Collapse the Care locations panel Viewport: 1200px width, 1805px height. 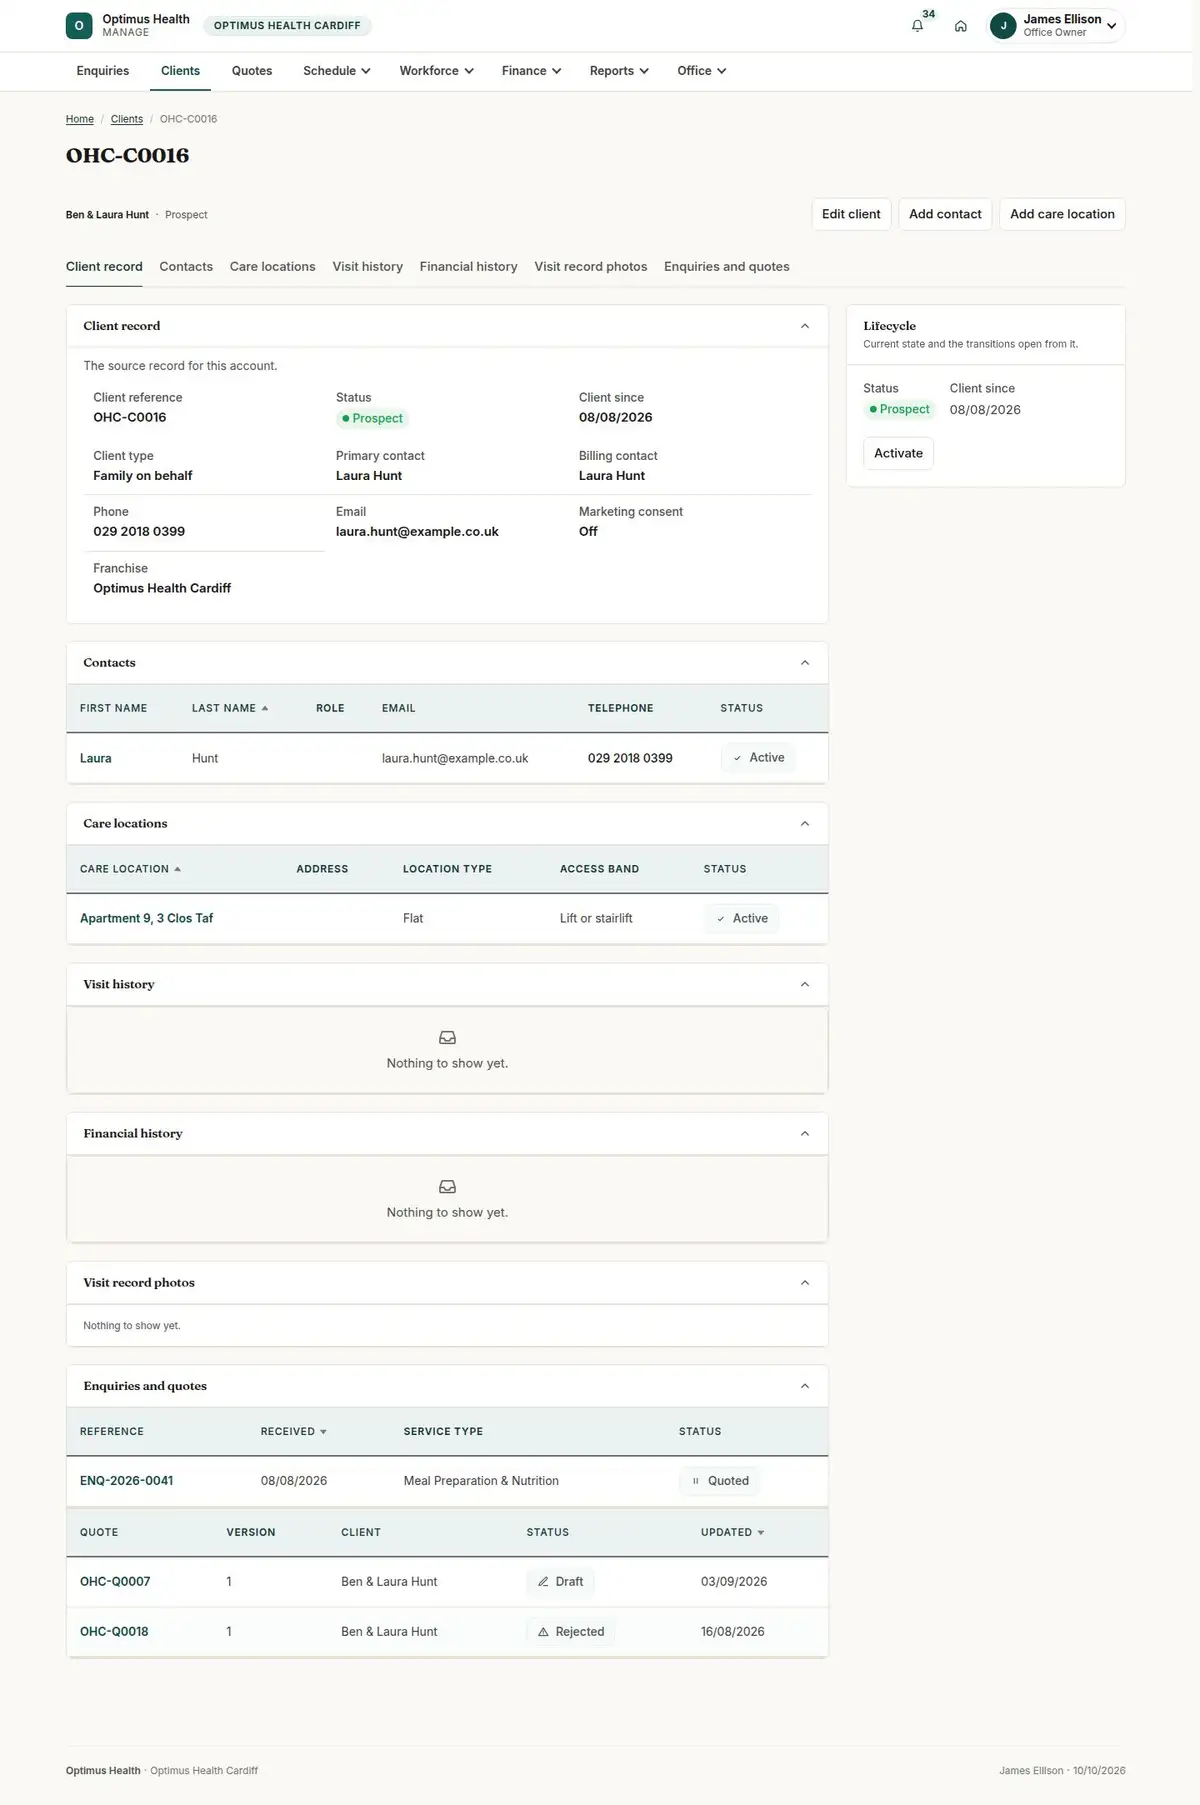point(805,824)
